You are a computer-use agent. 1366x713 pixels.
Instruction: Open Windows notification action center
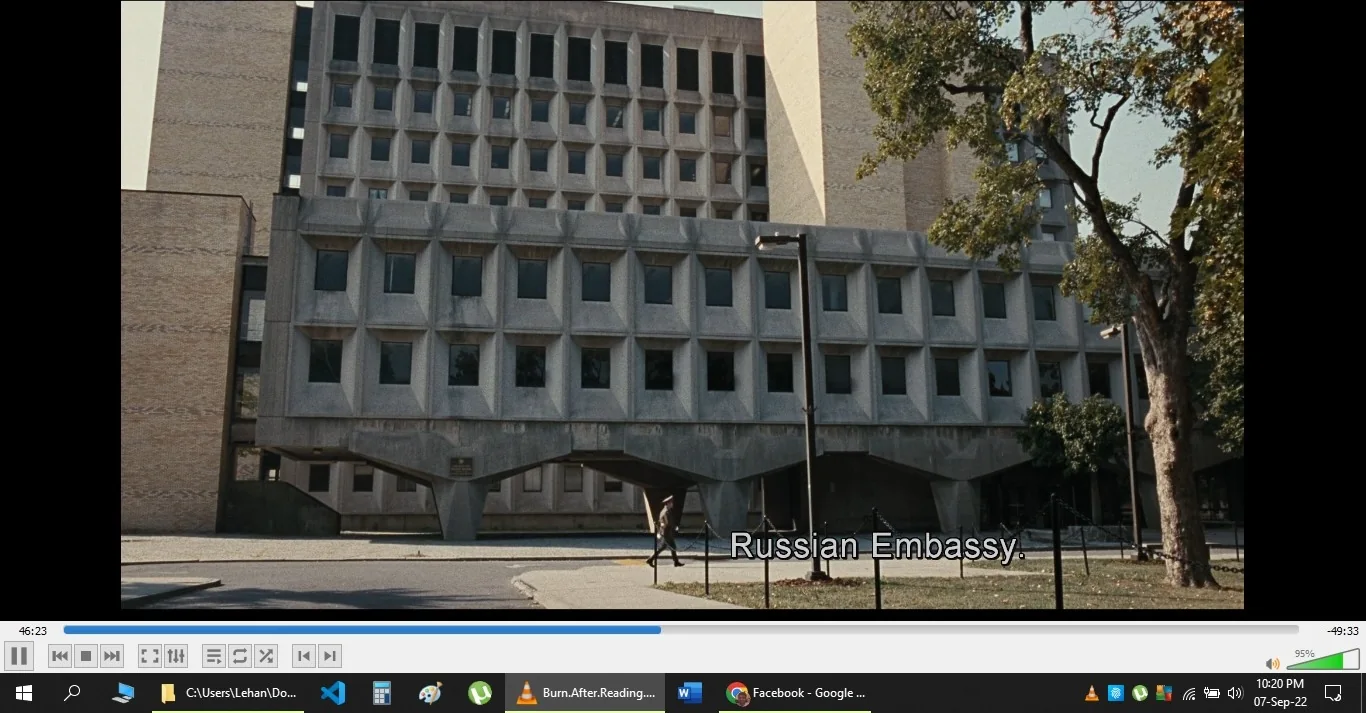[1333, 692]
